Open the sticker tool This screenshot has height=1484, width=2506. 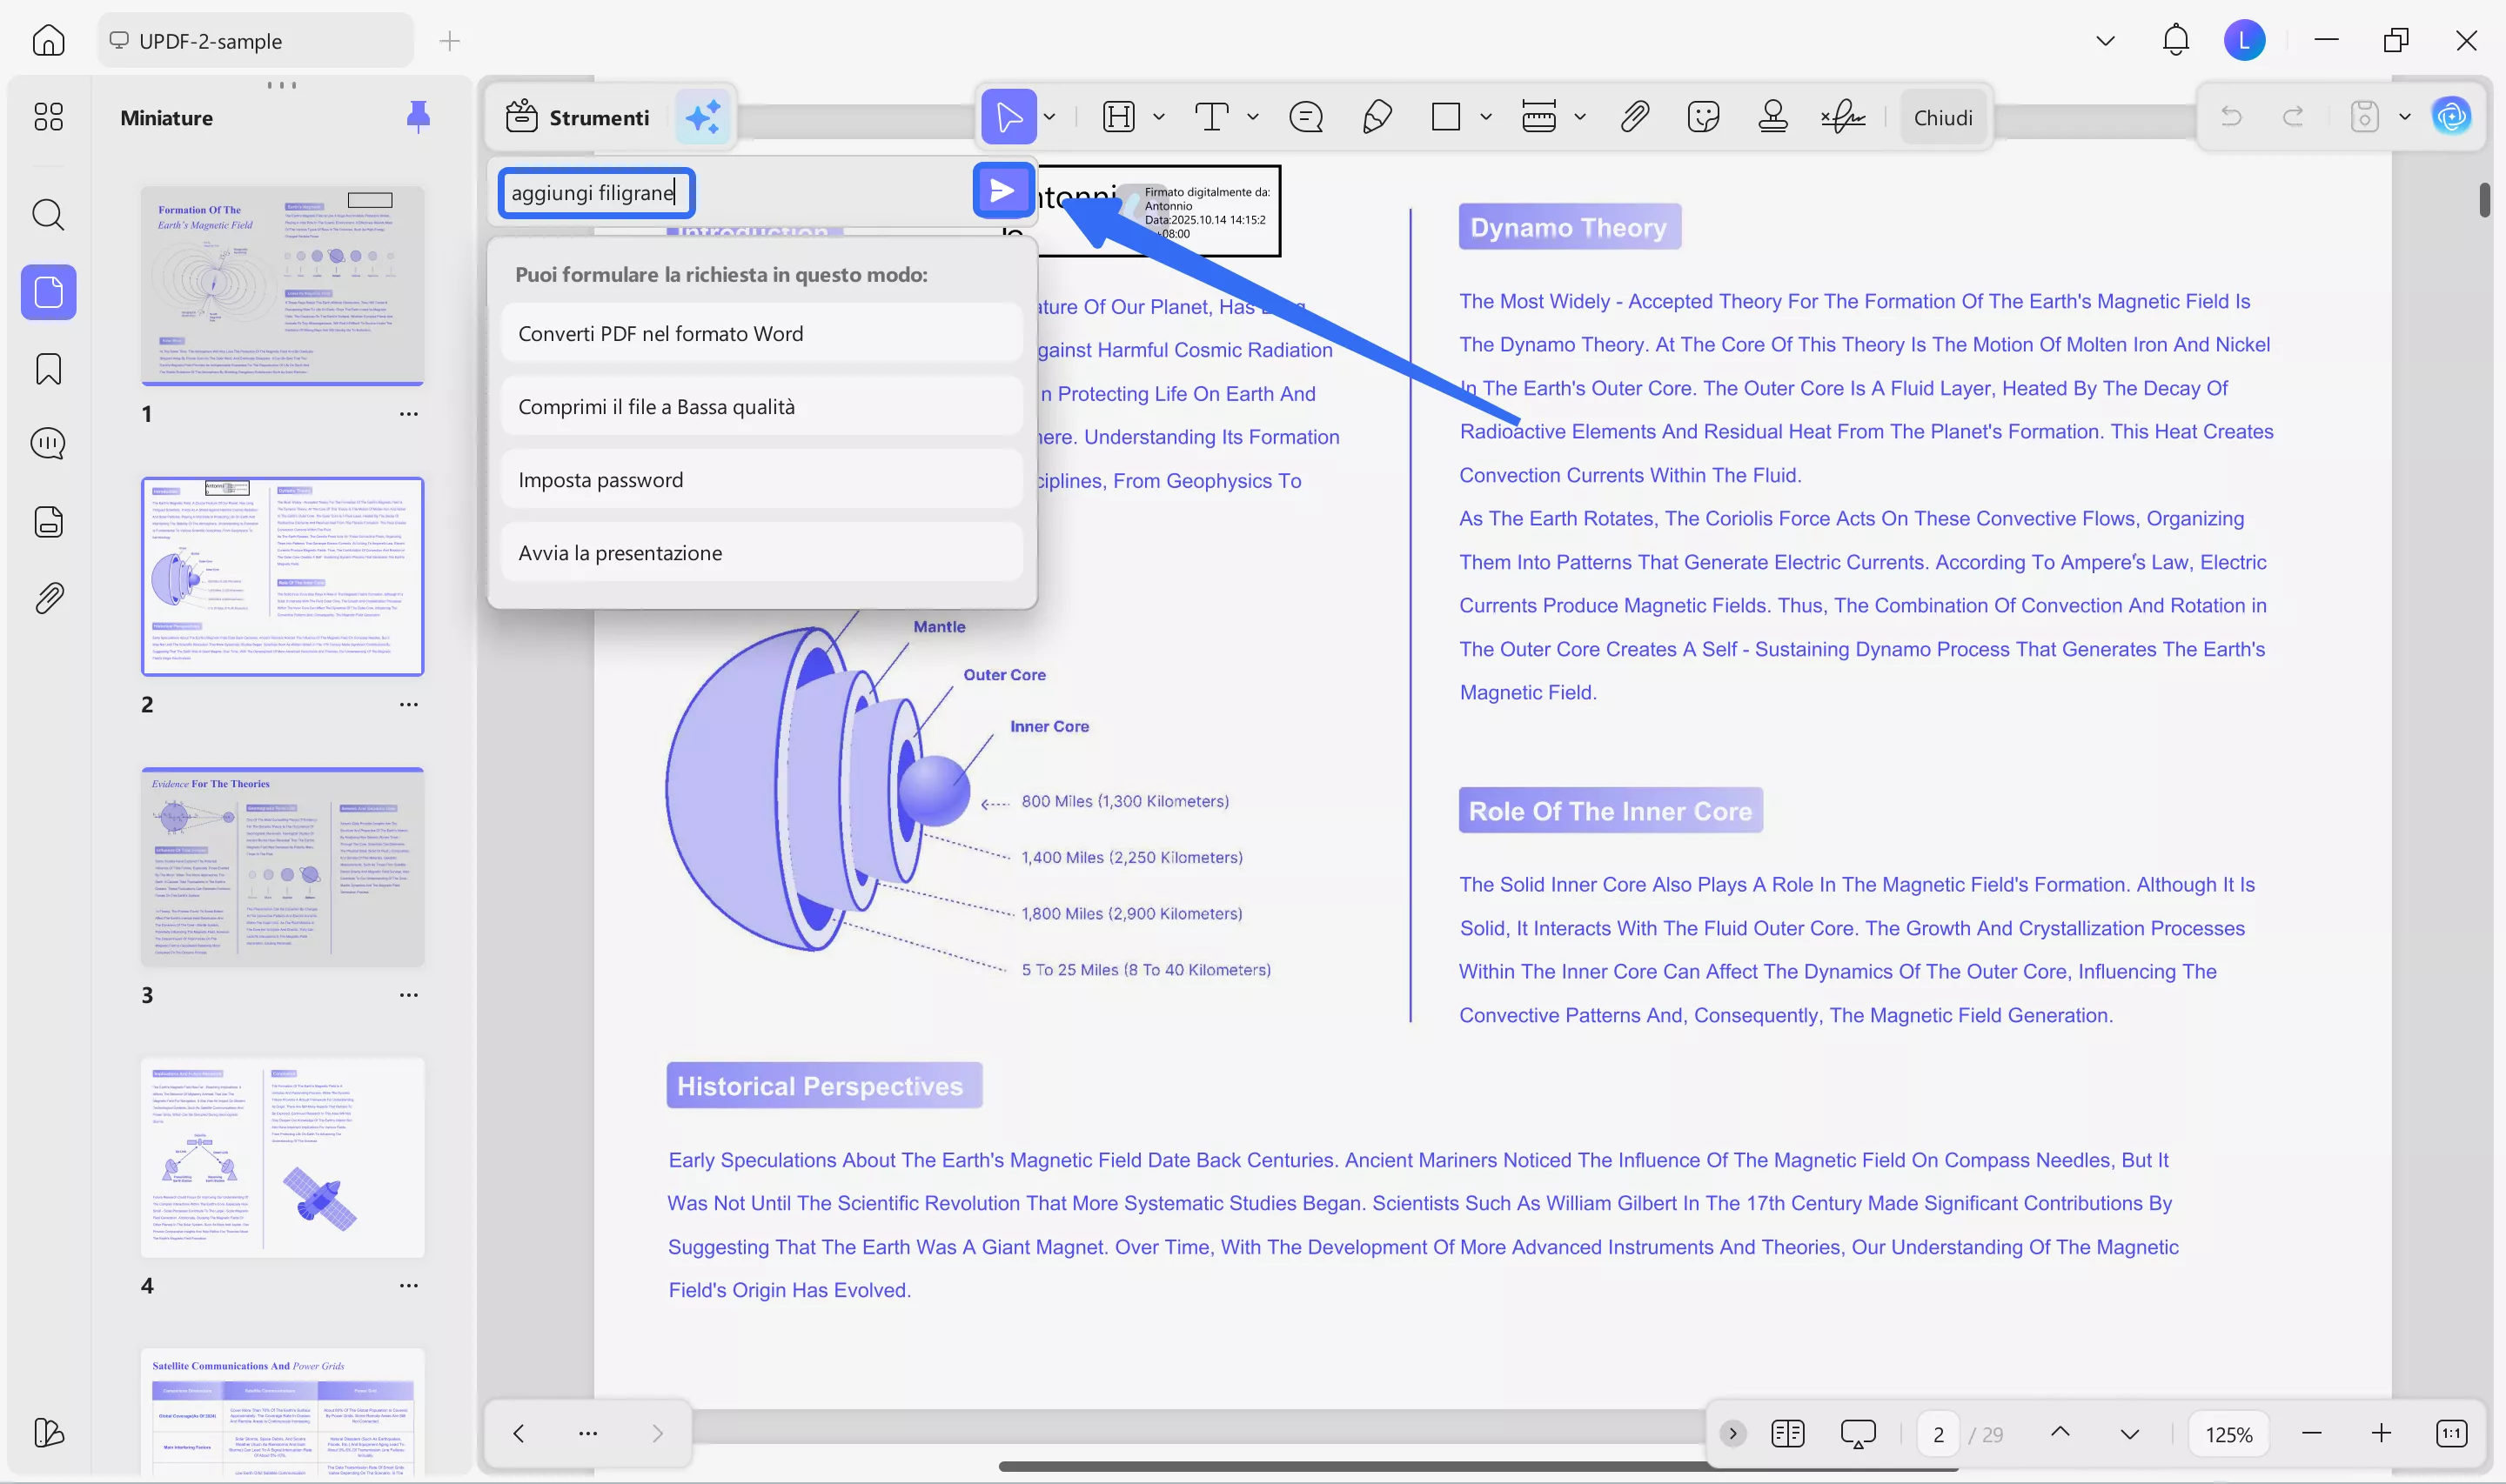click(x=1702, y=117)
